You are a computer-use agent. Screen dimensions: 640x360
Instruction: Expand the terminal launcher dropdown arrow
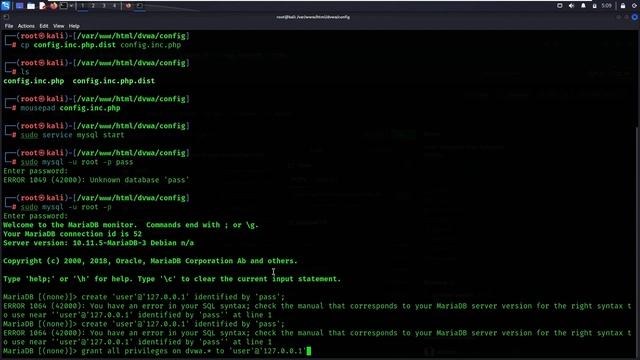pos(71,6)
